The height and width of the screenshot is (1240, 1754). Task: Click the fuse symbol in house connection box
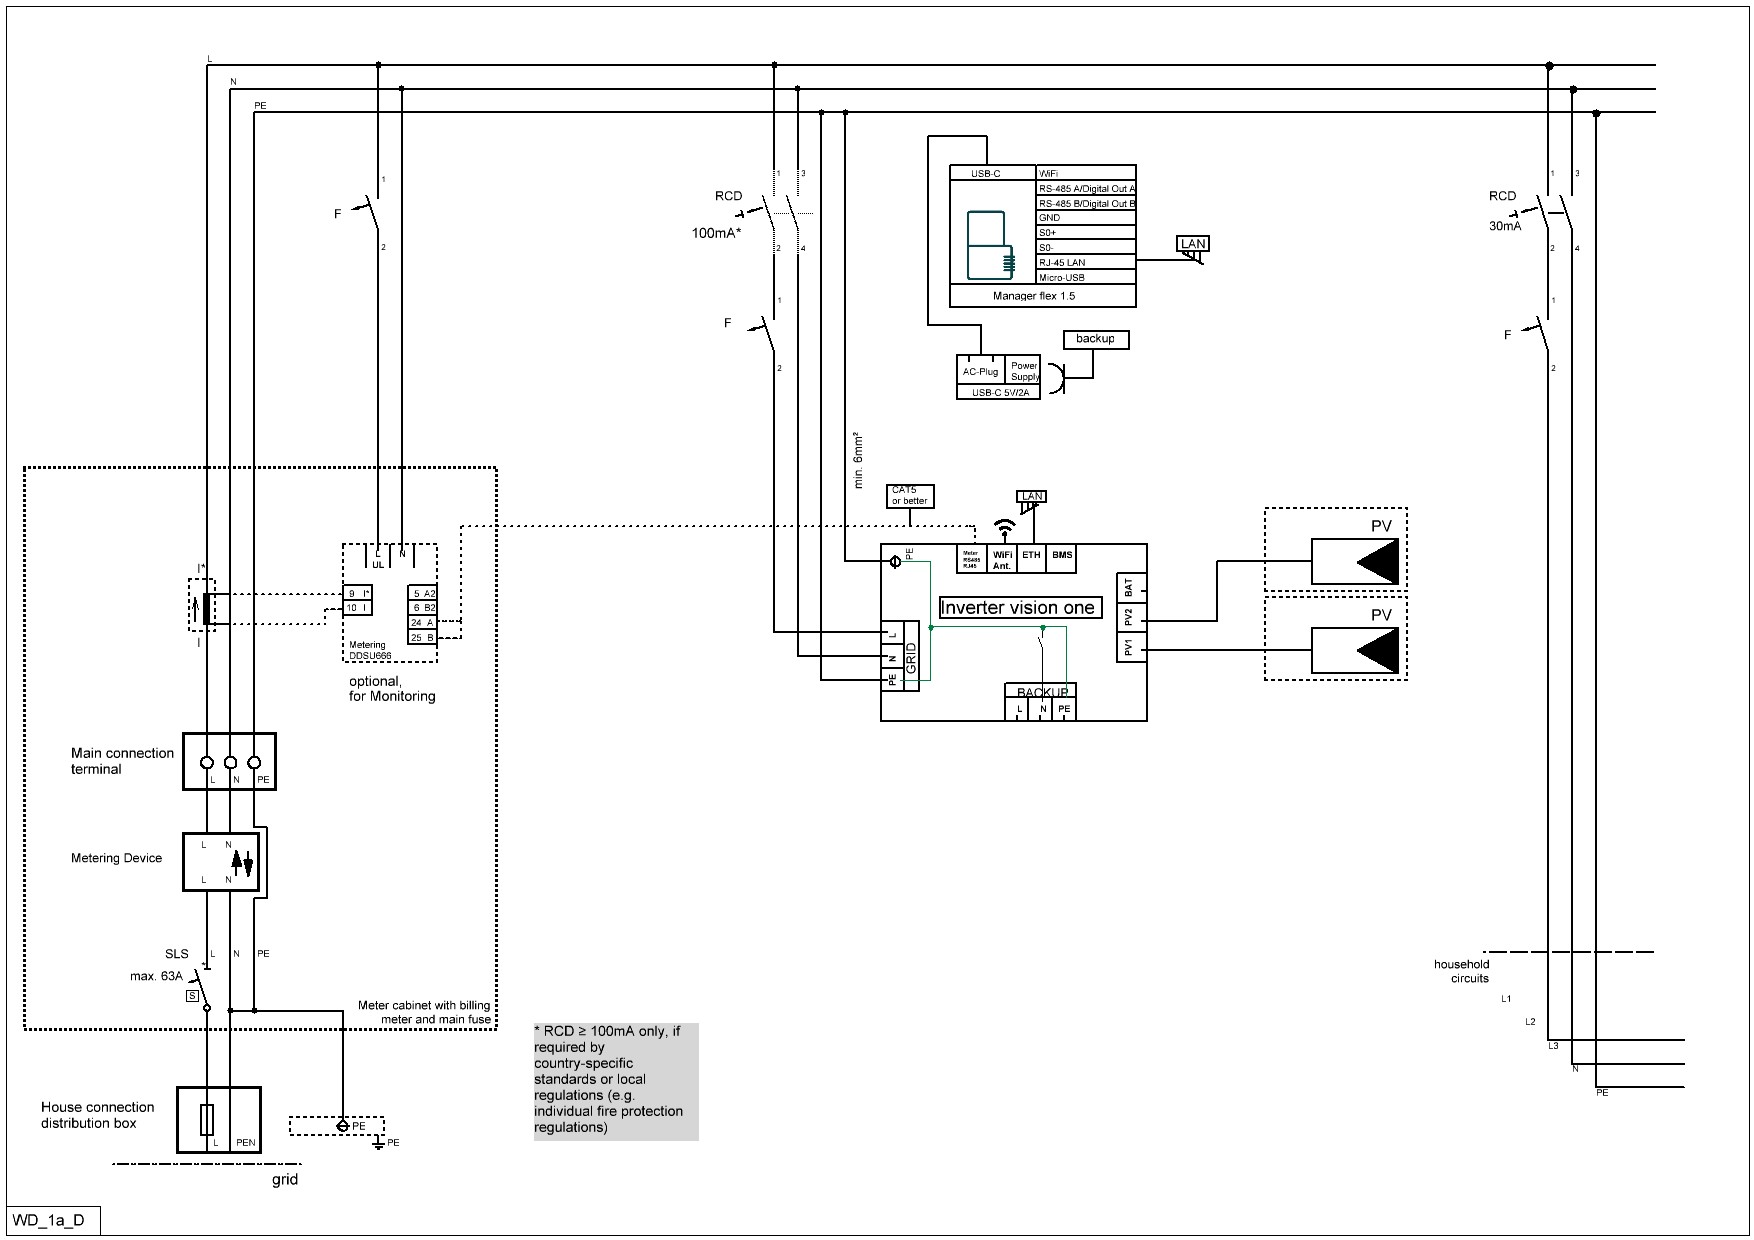207,1120
